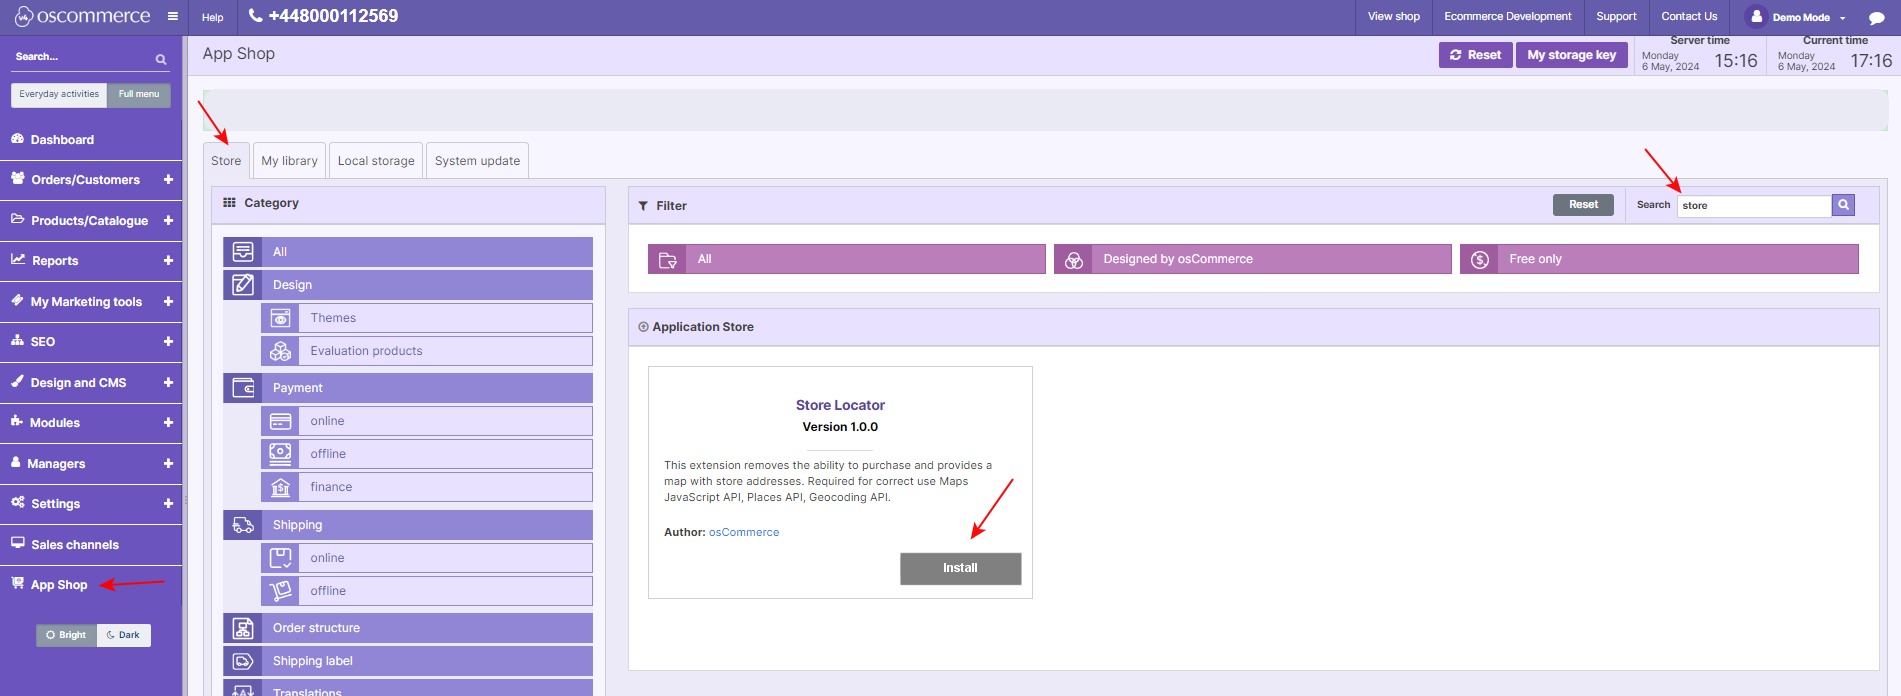Click the hamburger menu icon beside oscommerce logo
Image resolution: width=1901 pixels, height=696 pixels.
coord(173,16)
